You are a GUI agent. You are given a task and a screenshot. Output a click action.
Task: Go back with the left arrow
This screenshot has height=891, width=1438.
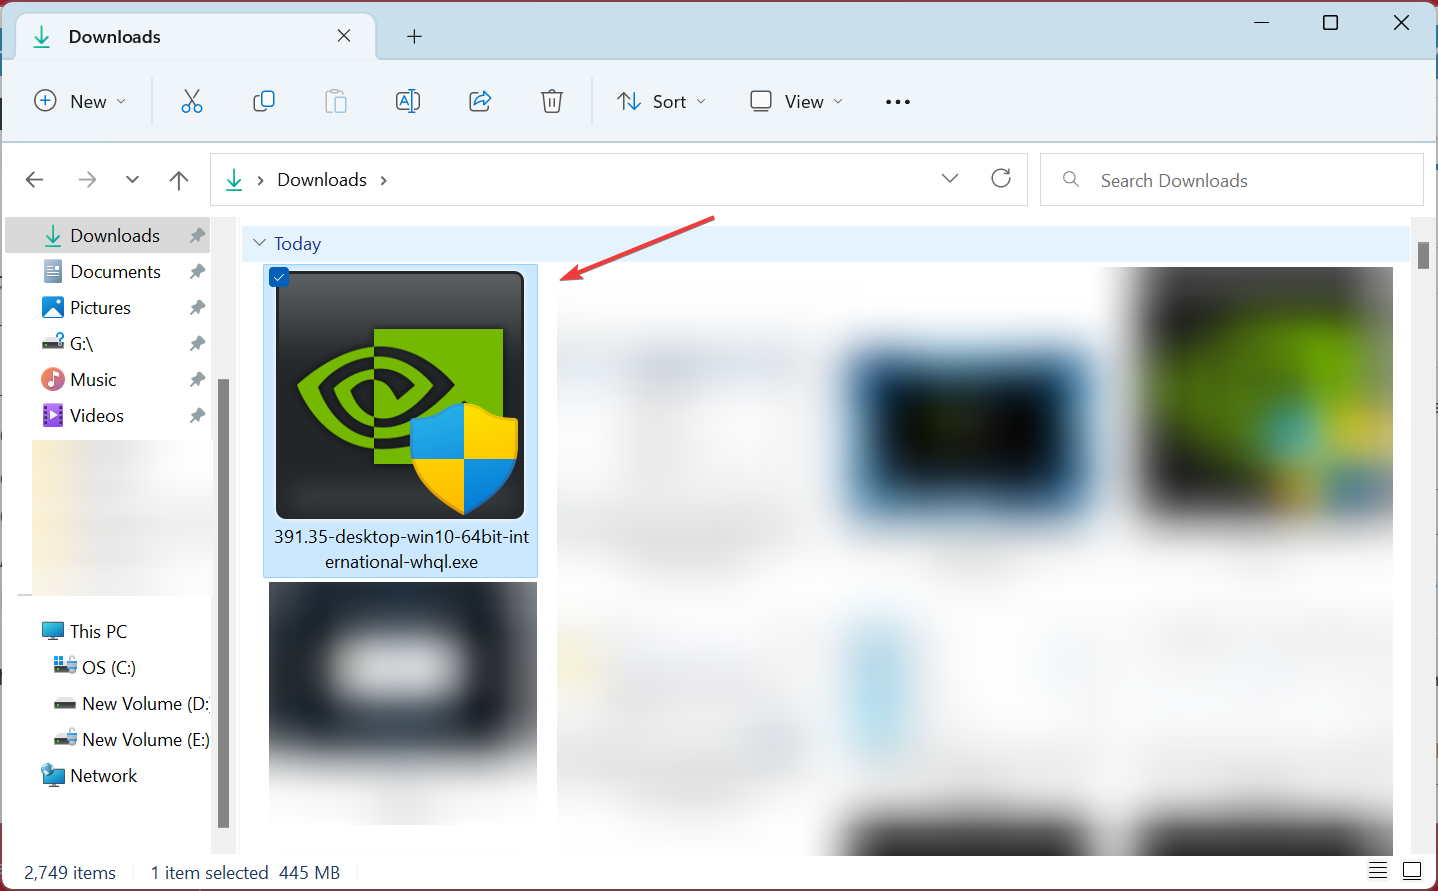point(35,180)
